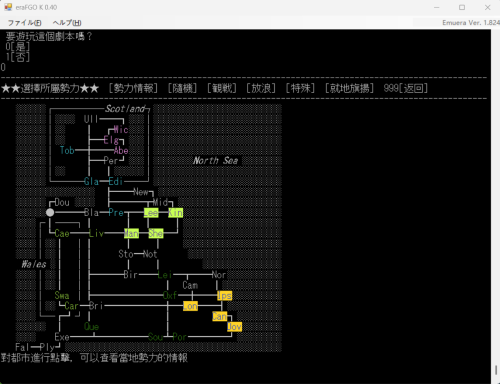The image size is (500, 384).
Task: Select the orange Lon city
Action: tap(190, 306)
